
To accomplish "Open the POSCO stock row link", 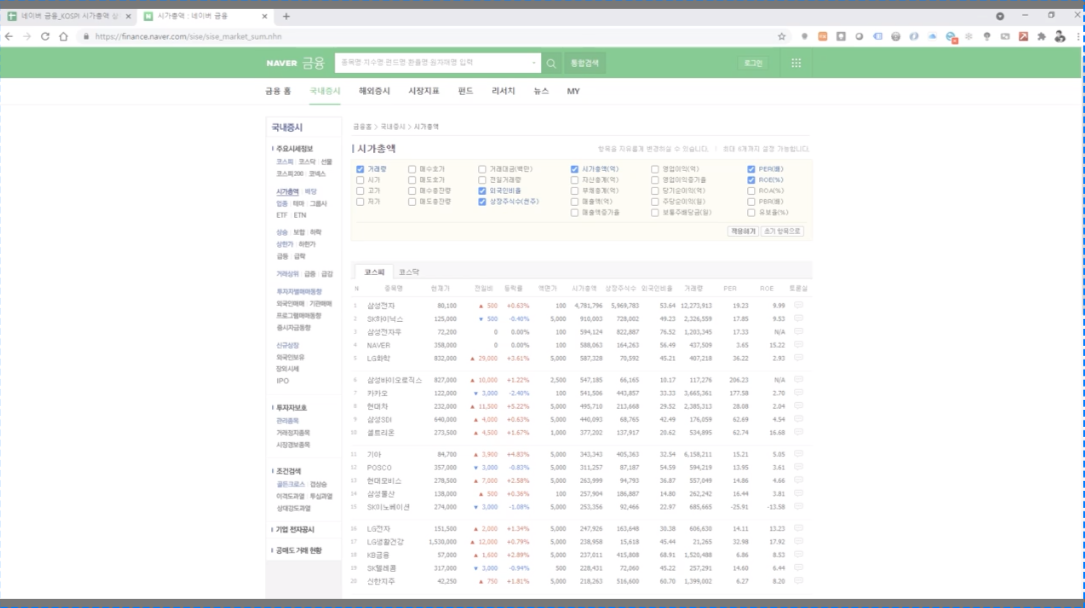I will pos(379,468).
